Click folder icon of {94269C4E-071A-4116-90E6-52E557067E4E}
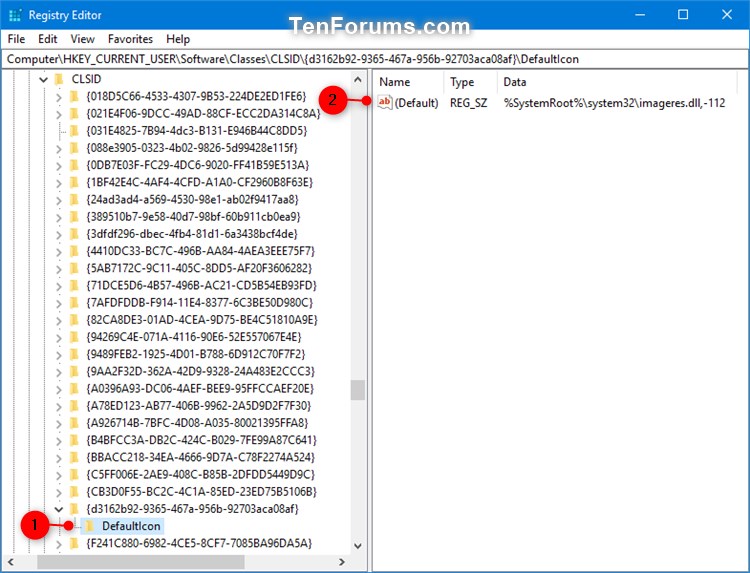 pos(74,337)
